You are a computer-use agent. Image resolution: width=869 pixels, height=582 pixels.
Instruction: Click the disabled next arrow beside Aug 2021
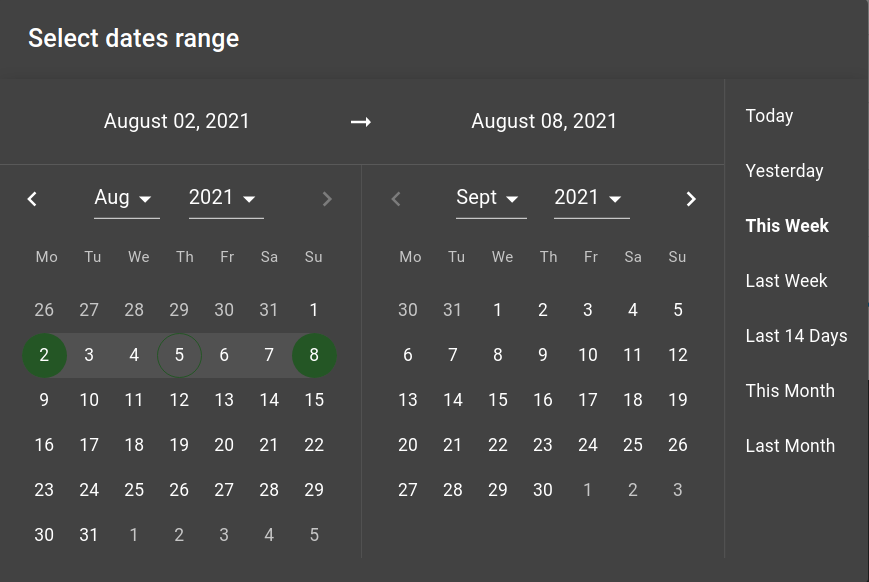[x=327, y=199]
